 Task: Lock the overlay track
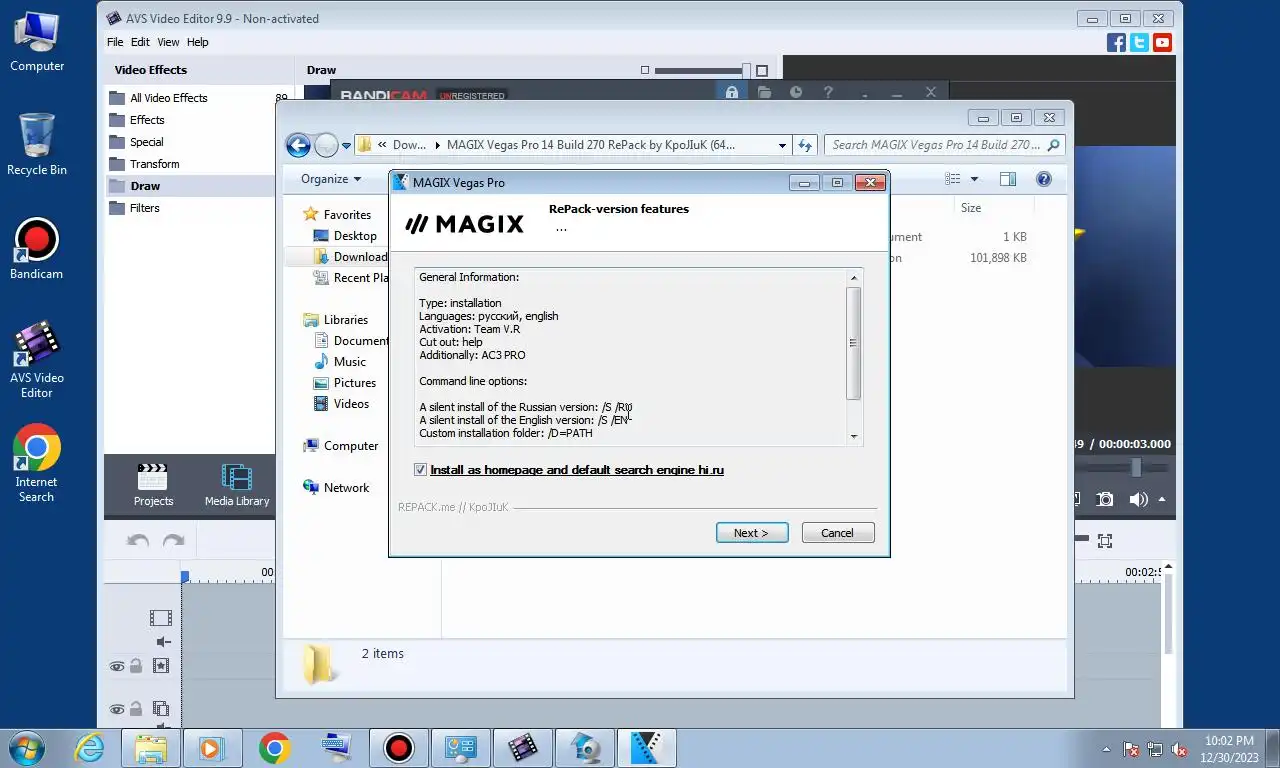click(x=135, y=709)
